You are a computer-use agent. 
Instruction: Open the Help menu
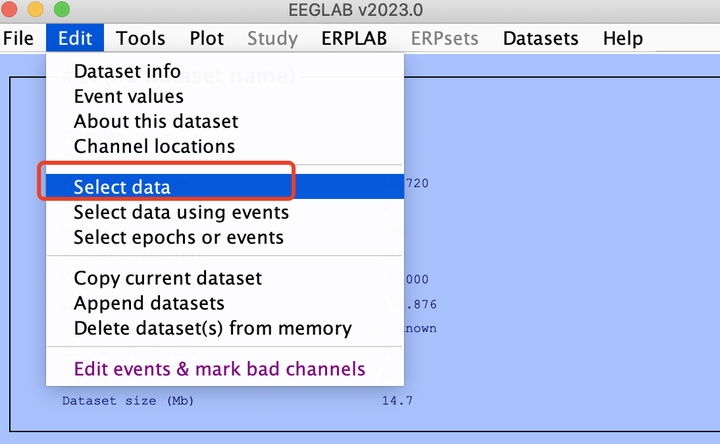(623, 39)
